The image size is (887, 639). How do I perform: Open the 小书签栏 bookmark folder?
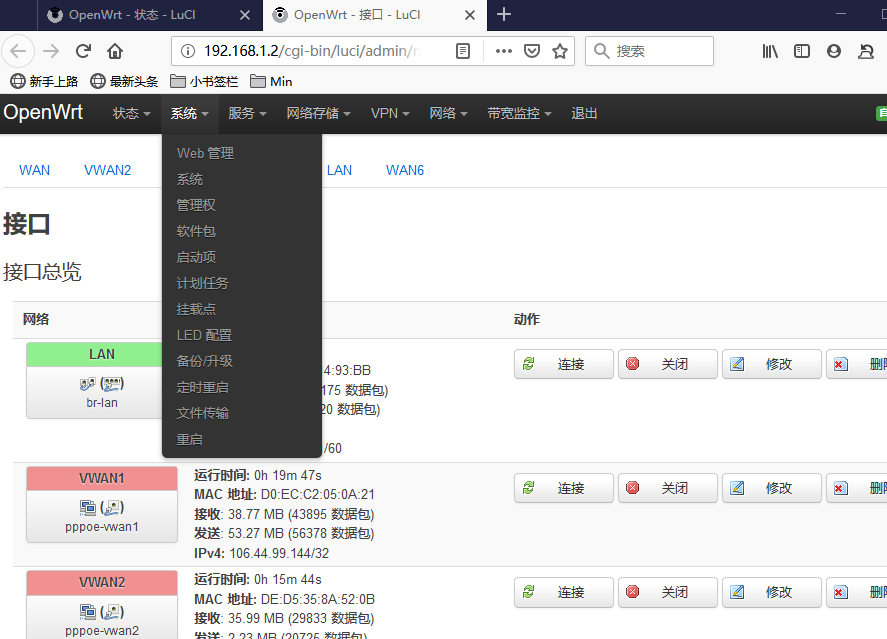204,81
